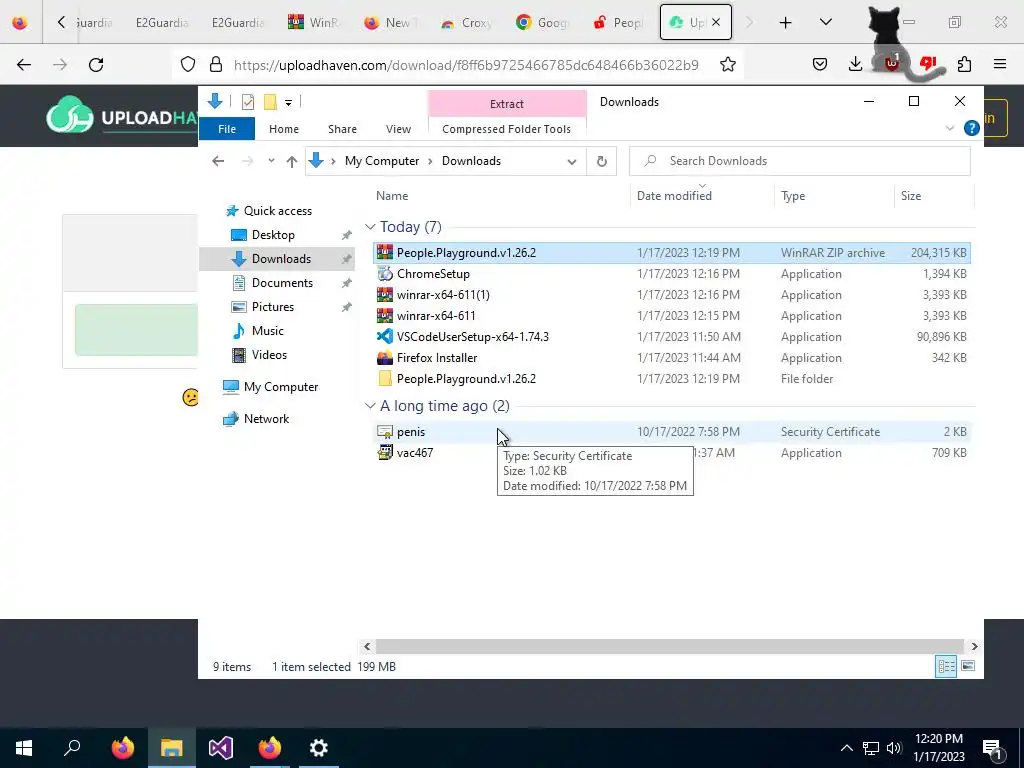Open the Recent locations dropdown arrow
1024x768 pixels.
coord(271,161)
